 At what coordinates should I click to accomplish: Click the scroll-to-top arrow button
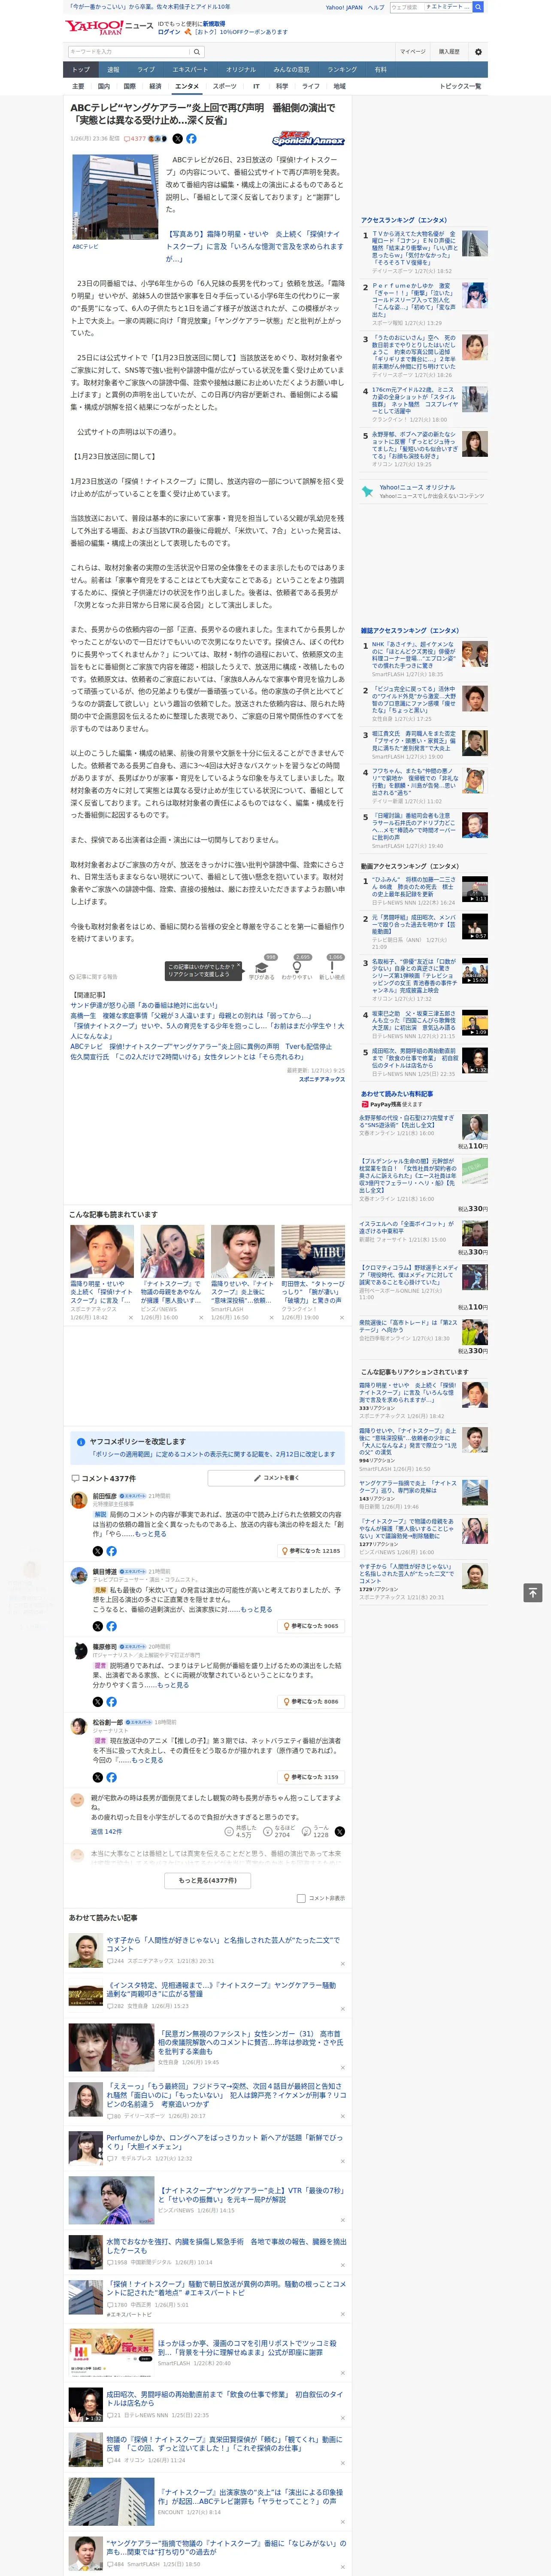(x=533, y=1593)
